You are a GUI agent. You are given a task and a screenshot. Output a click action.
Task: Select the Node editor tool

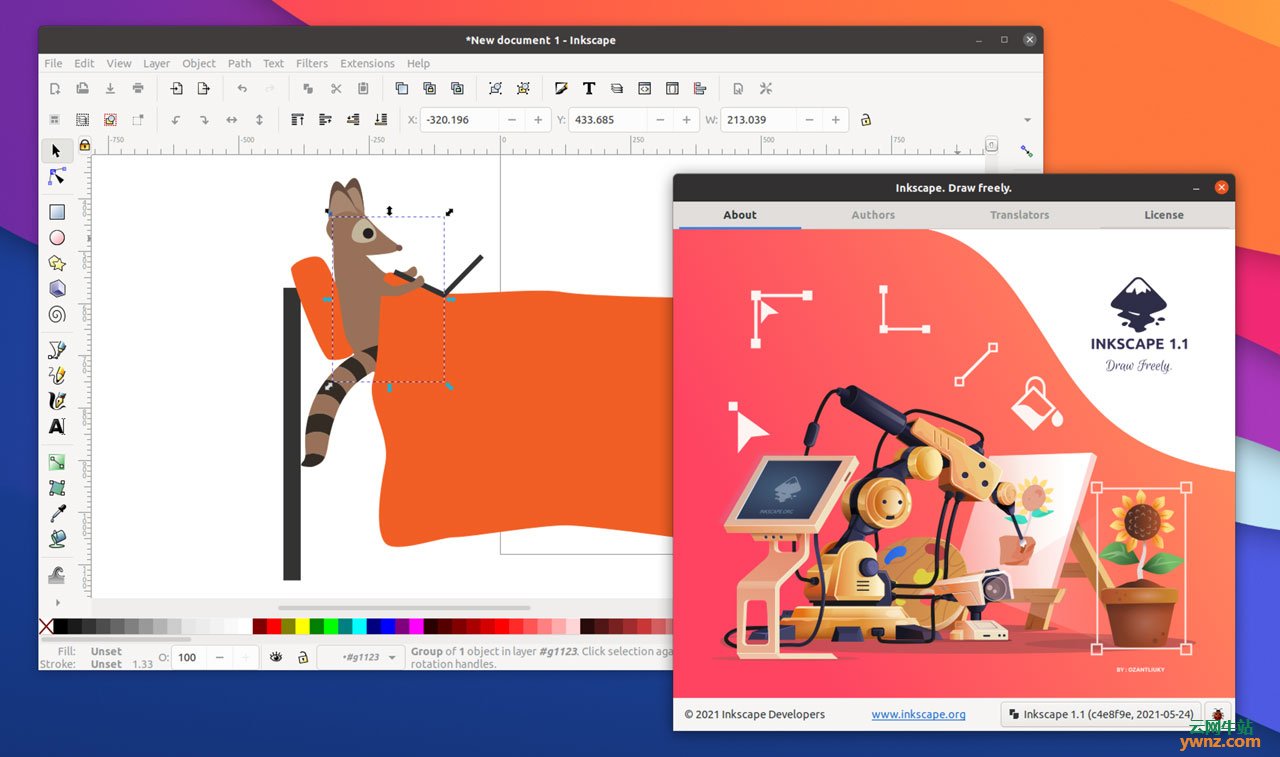[x=57, y=176]
